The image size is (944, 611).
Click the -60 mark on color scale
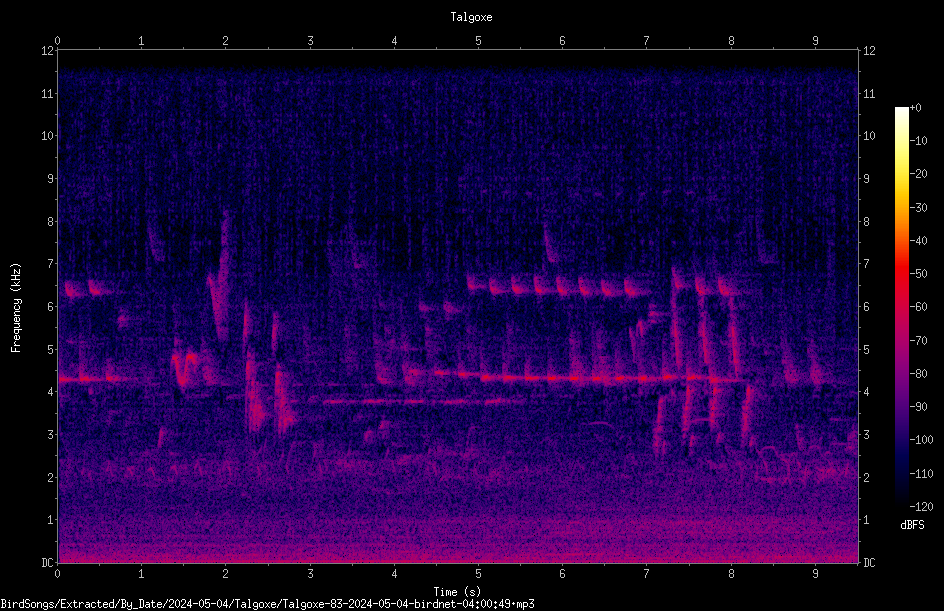pyautogui.click(x=918, y=307)
